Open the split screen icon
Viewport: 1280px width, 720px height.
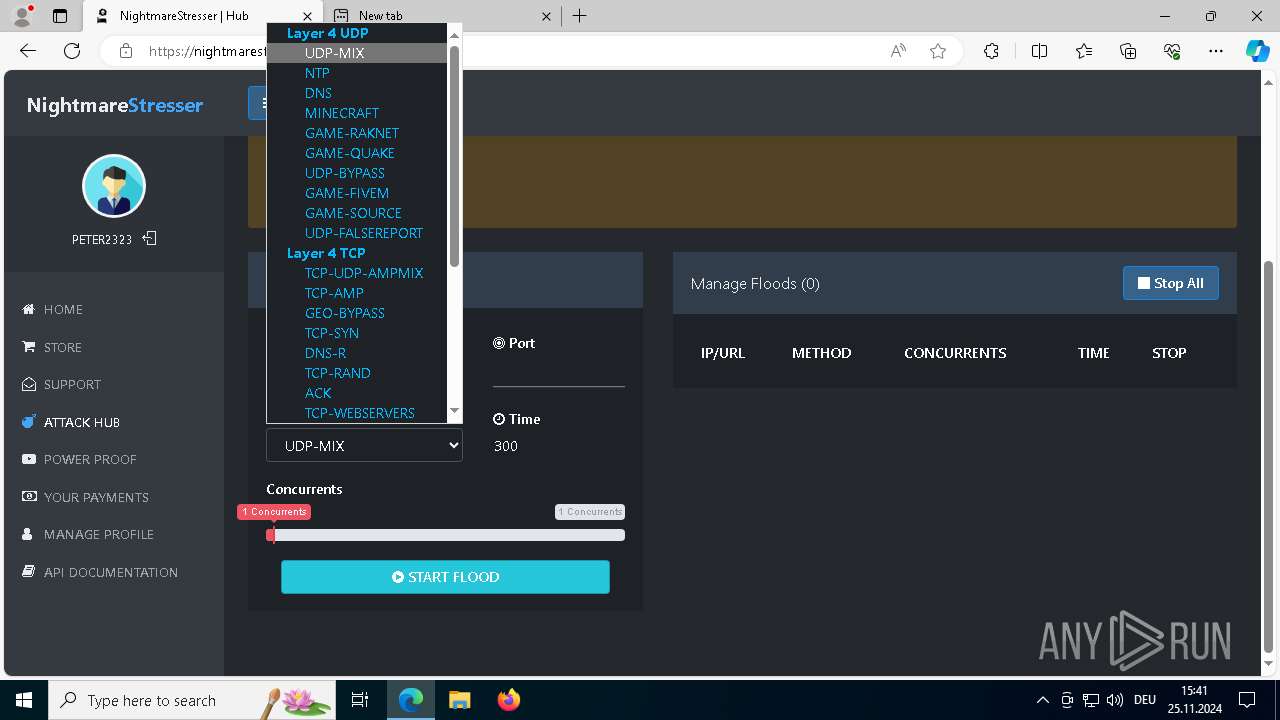pos(1039,51)
